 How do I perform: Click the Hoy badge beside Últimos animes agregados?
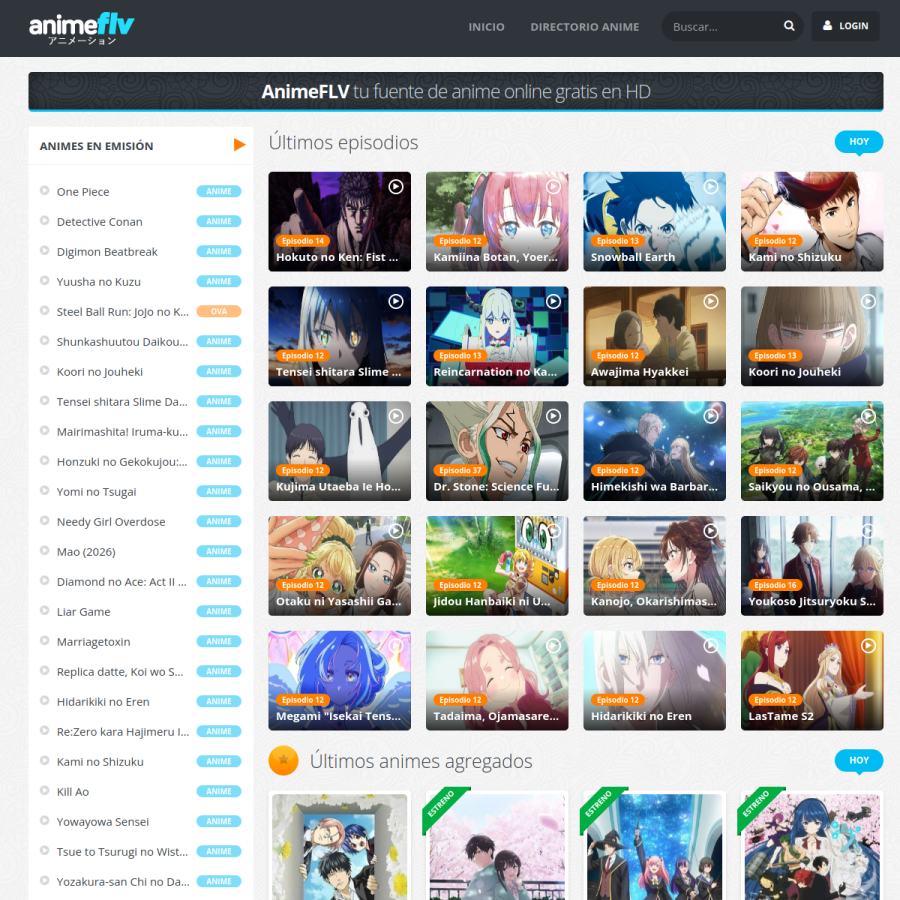click(x=859, y=761)
